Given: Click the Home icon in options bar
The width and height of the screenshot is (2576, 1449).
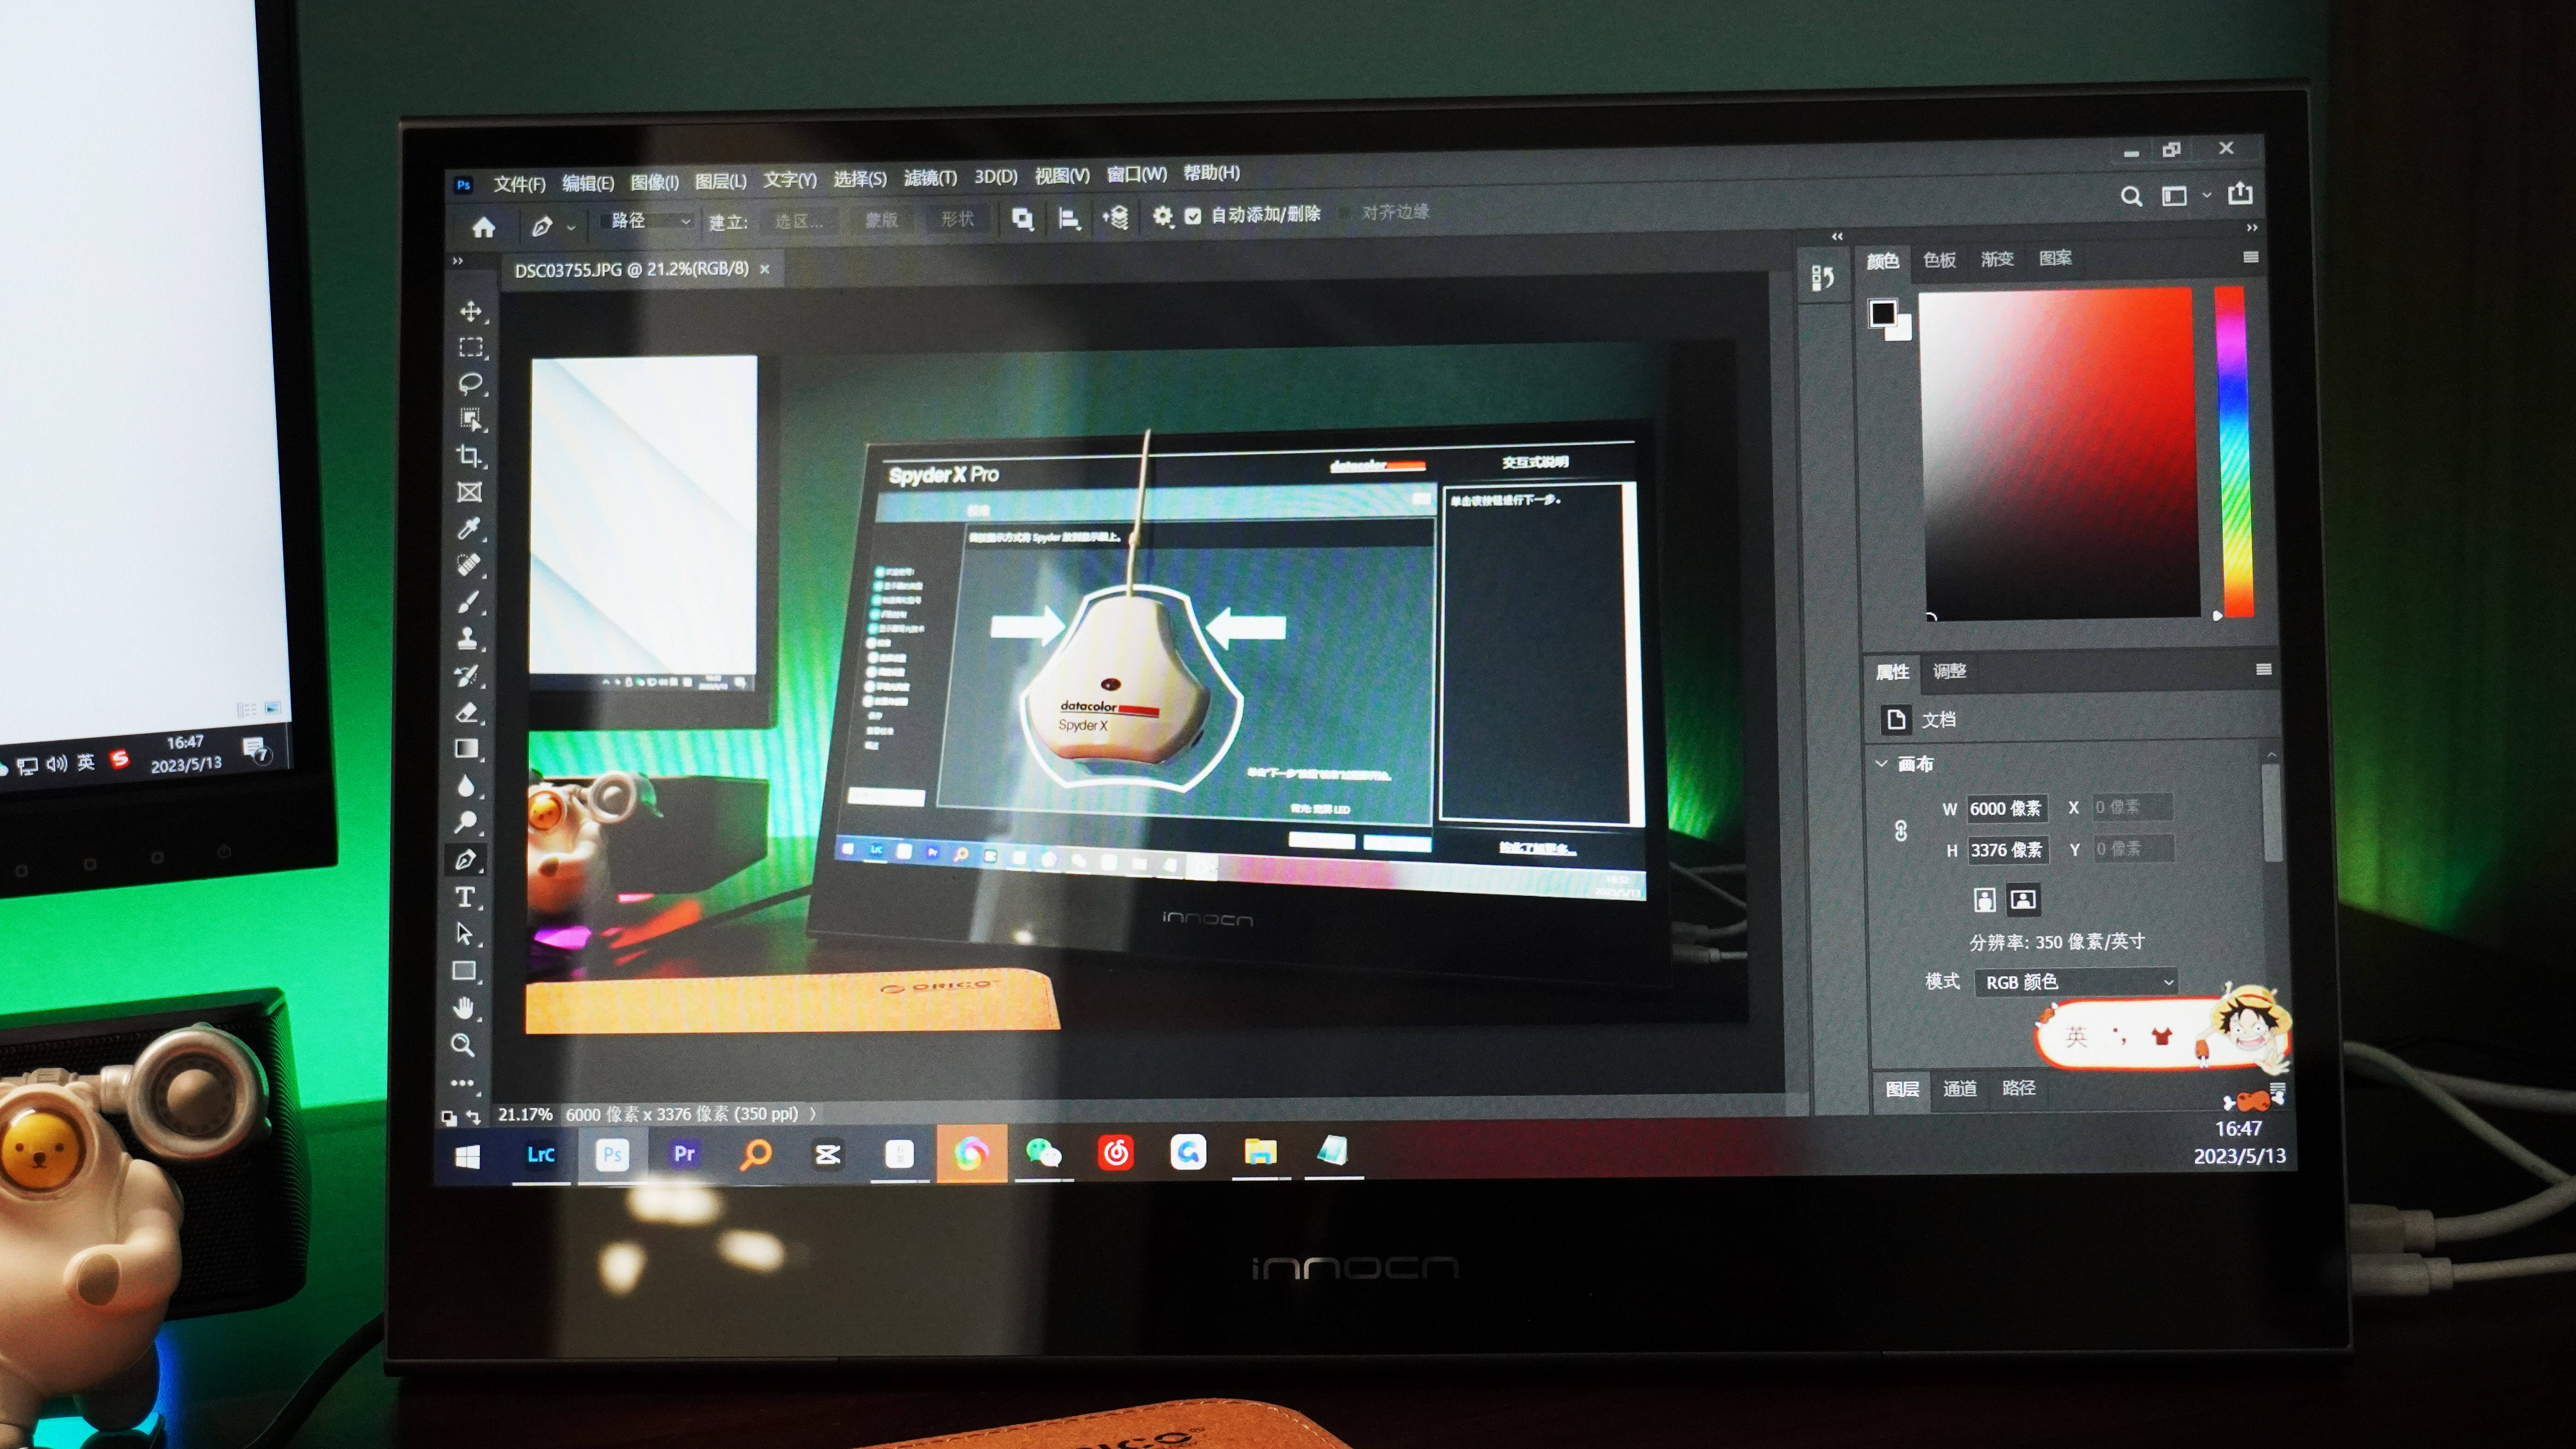Looking at the screenshot, I should [x=484, y=227].
